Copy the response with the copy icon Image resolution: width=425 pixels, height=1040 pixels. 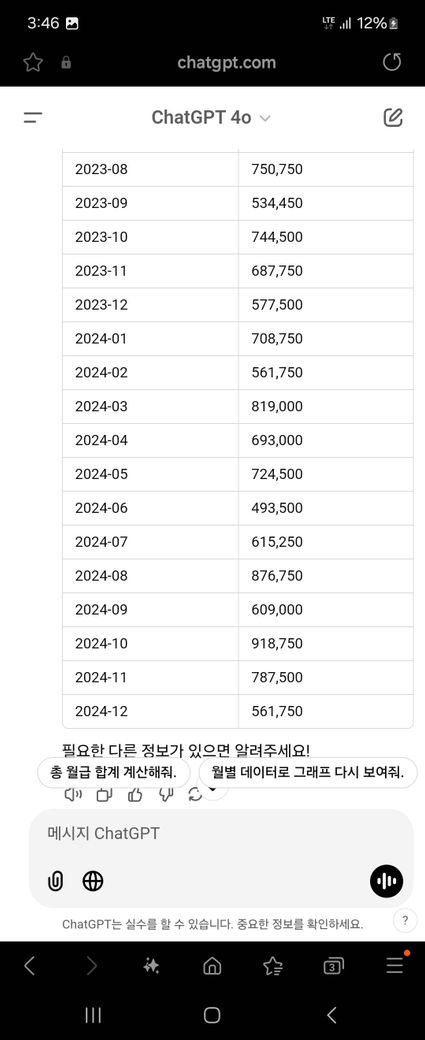(104, 794)
